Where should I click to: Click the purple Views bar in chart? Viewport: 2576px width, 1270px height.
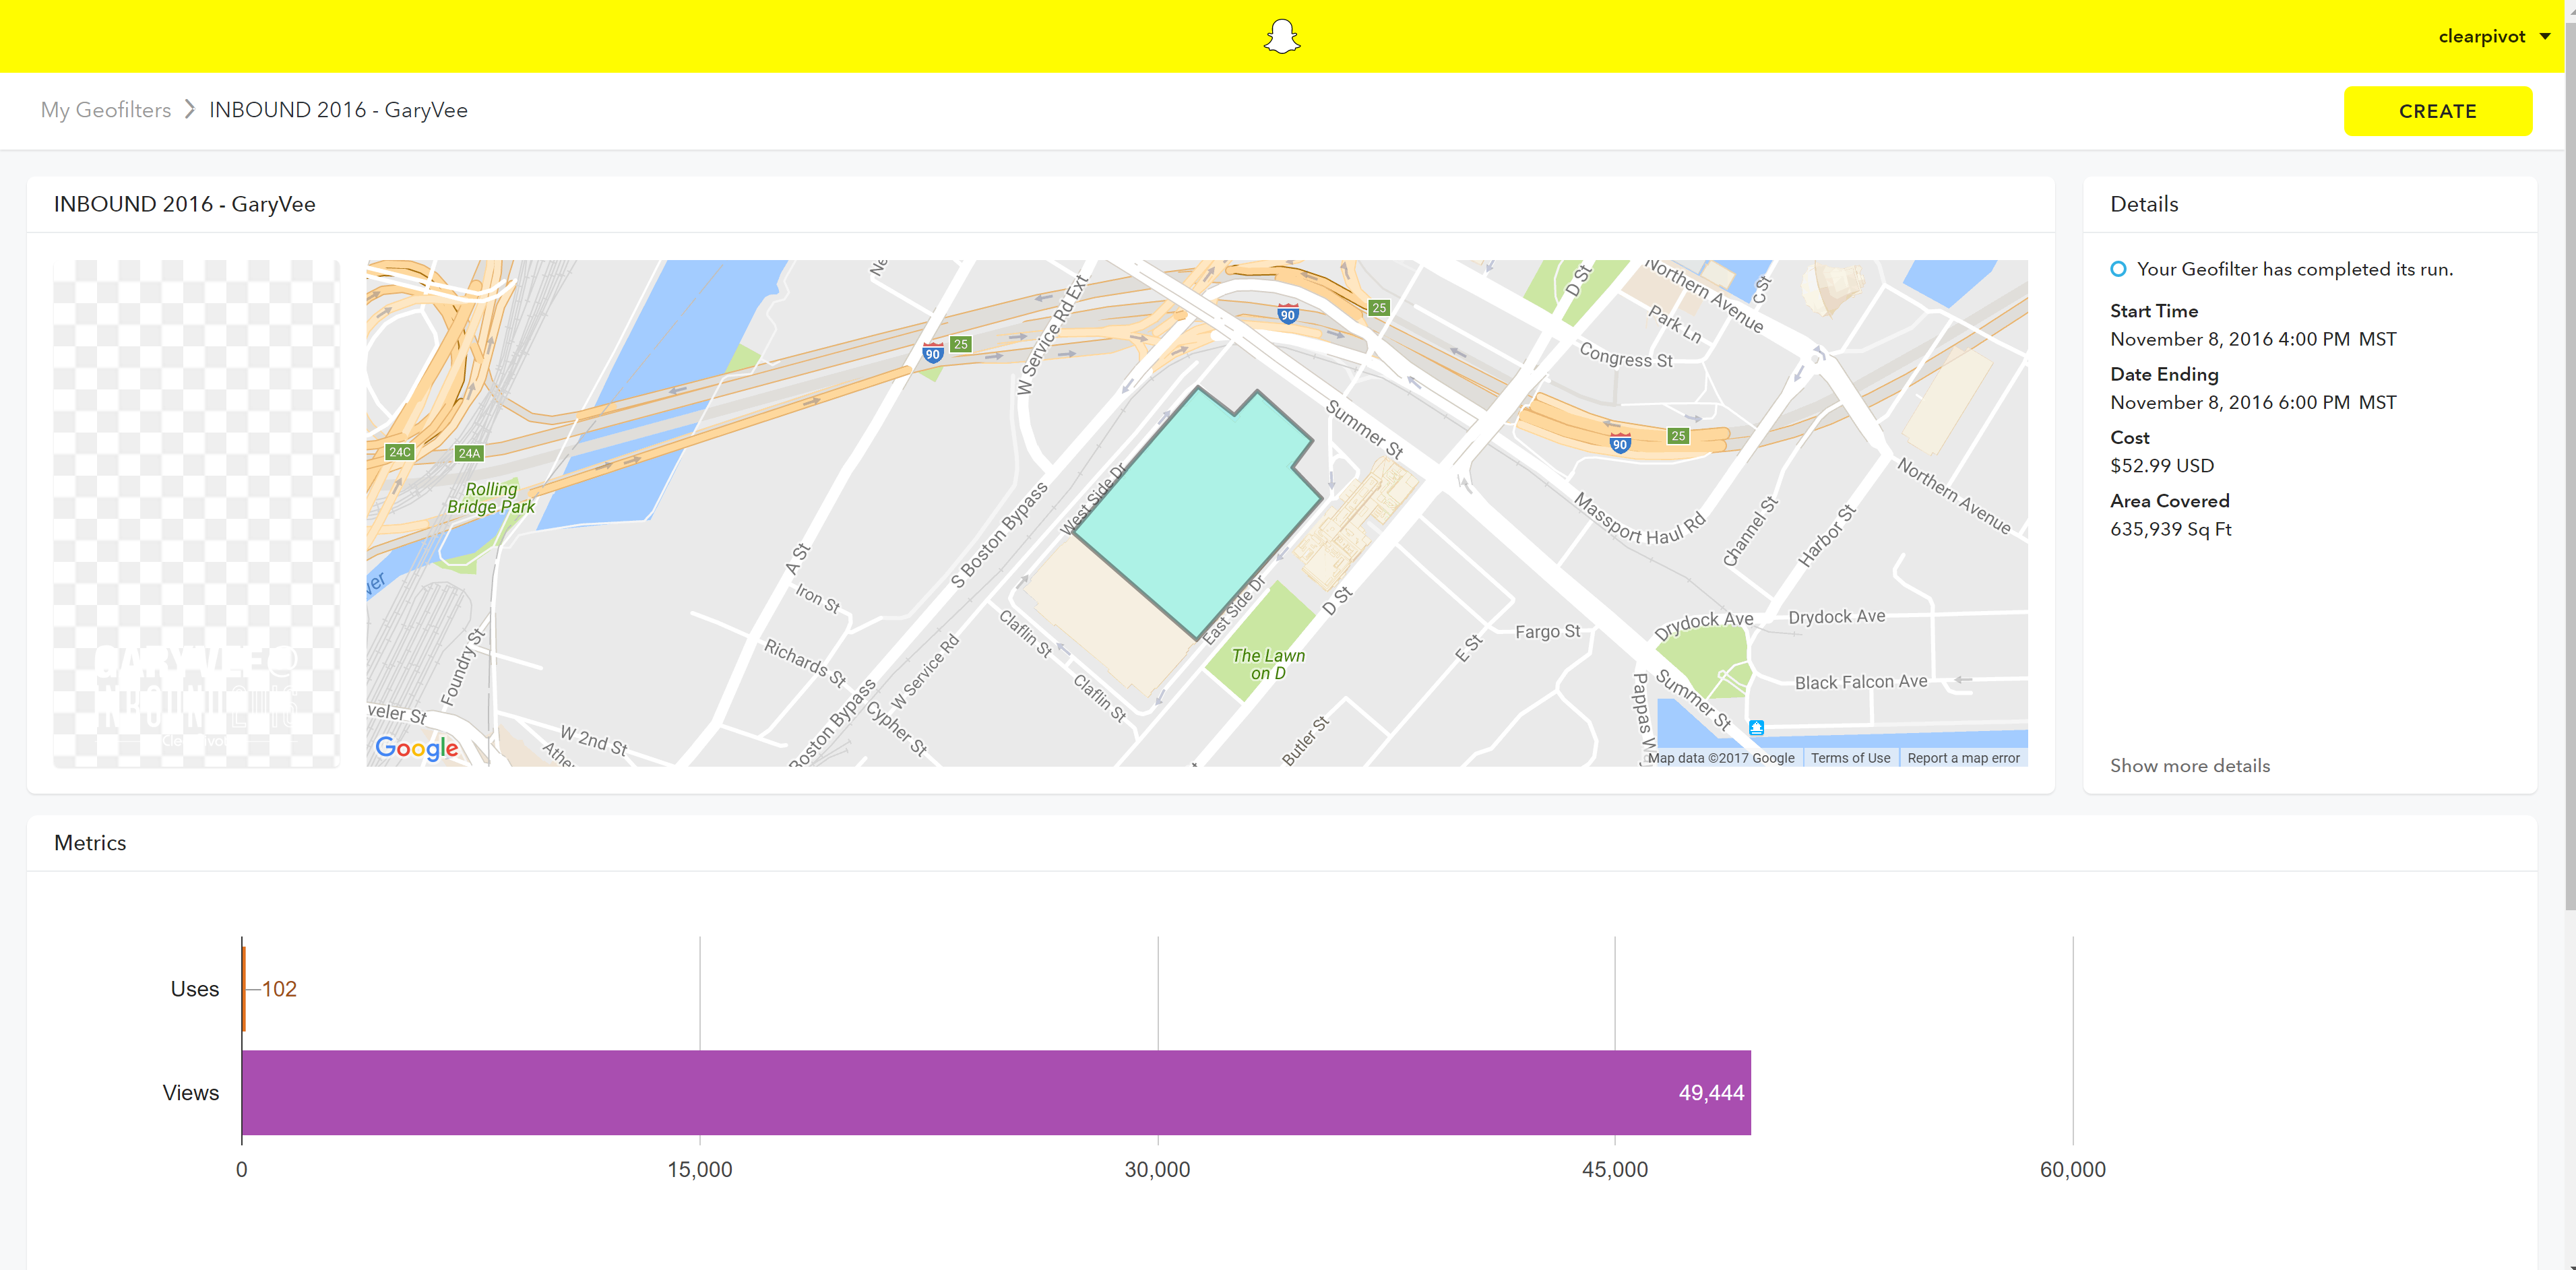pyautogui.click(x=996, y=1092)
